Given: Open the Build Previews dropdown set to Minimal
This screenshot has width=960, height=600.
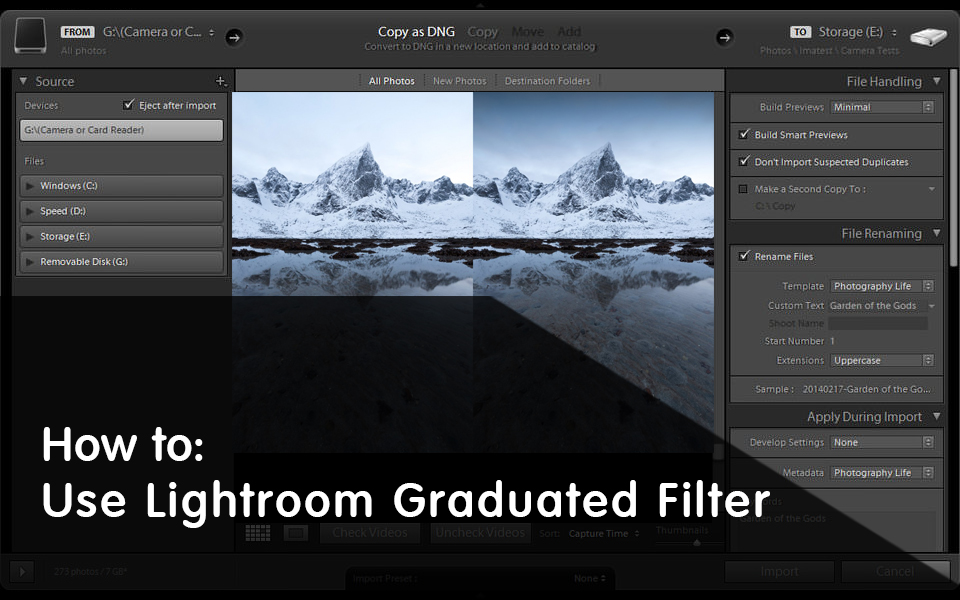Looking at the screenshot, I should pyautogui.click(x=882, y=106).
